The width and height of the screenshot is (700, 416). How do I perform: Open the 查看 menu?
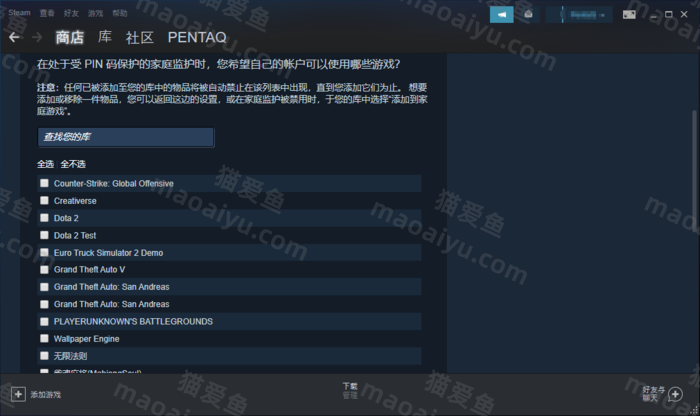click(x=47, y=13)
